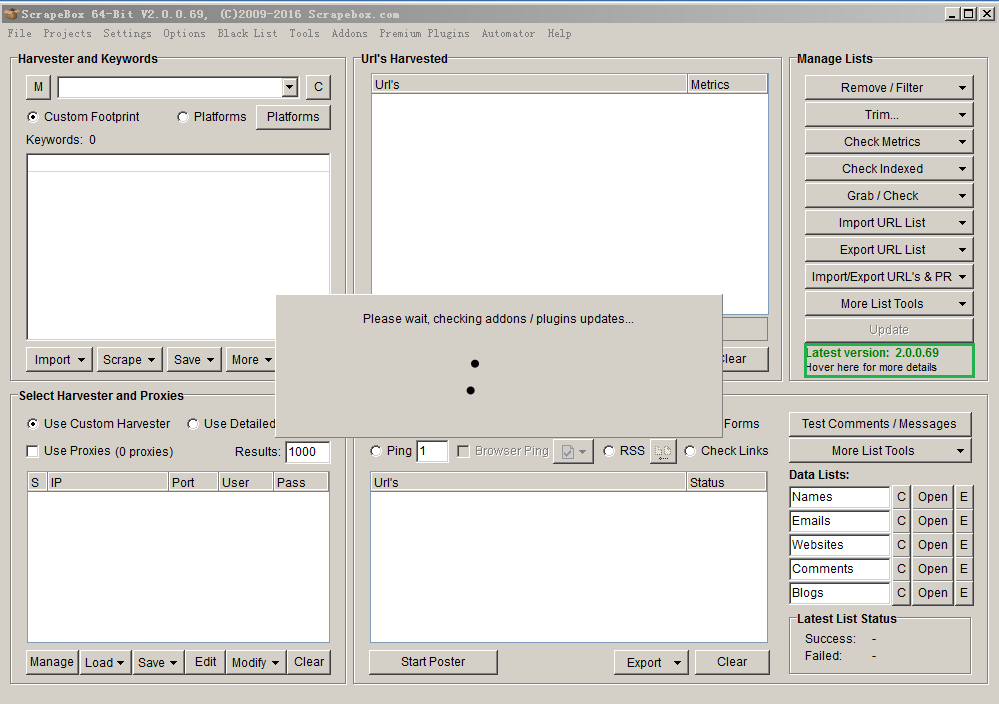Click the ScrapeBox title bar app icon
This screenshot has height=704, width=999.
[11, 13]
